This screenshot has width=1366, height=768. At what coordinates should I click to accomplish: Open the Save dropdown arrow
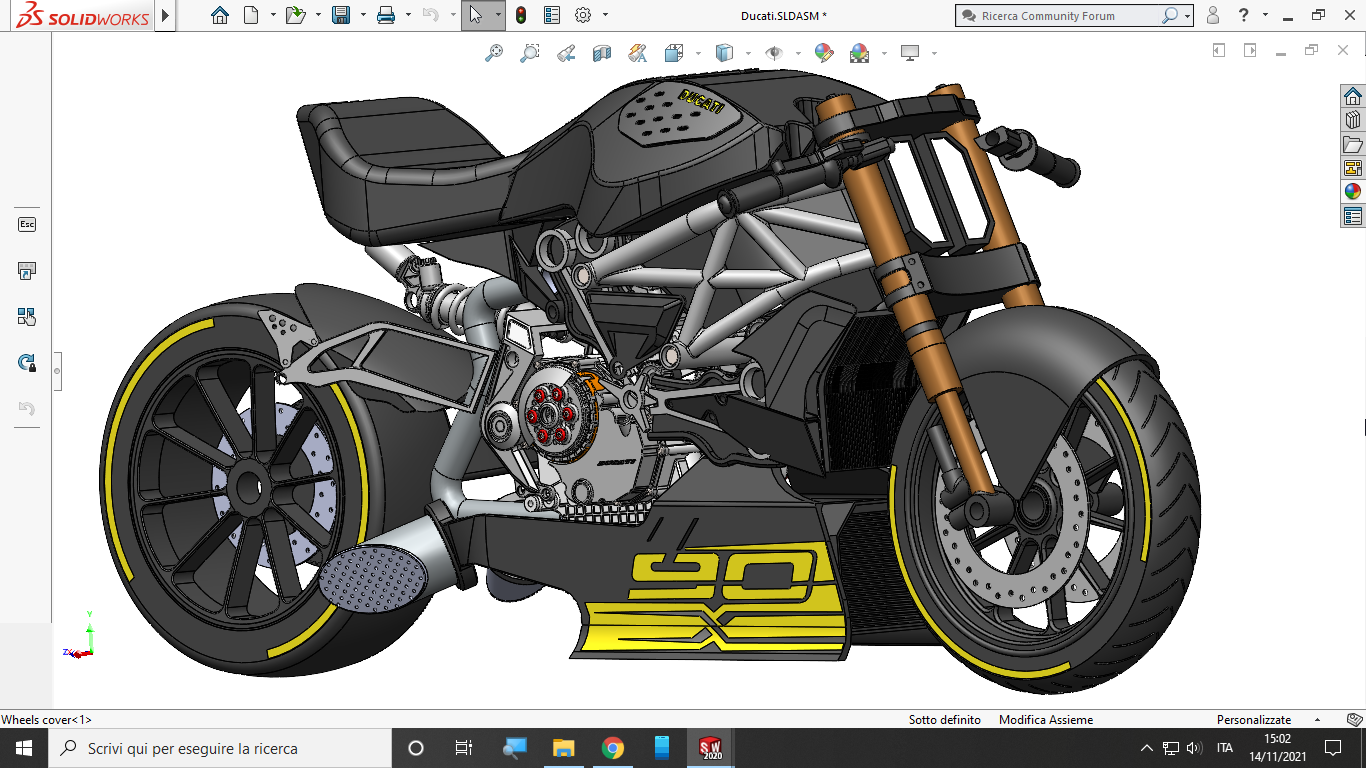point(363,15)
